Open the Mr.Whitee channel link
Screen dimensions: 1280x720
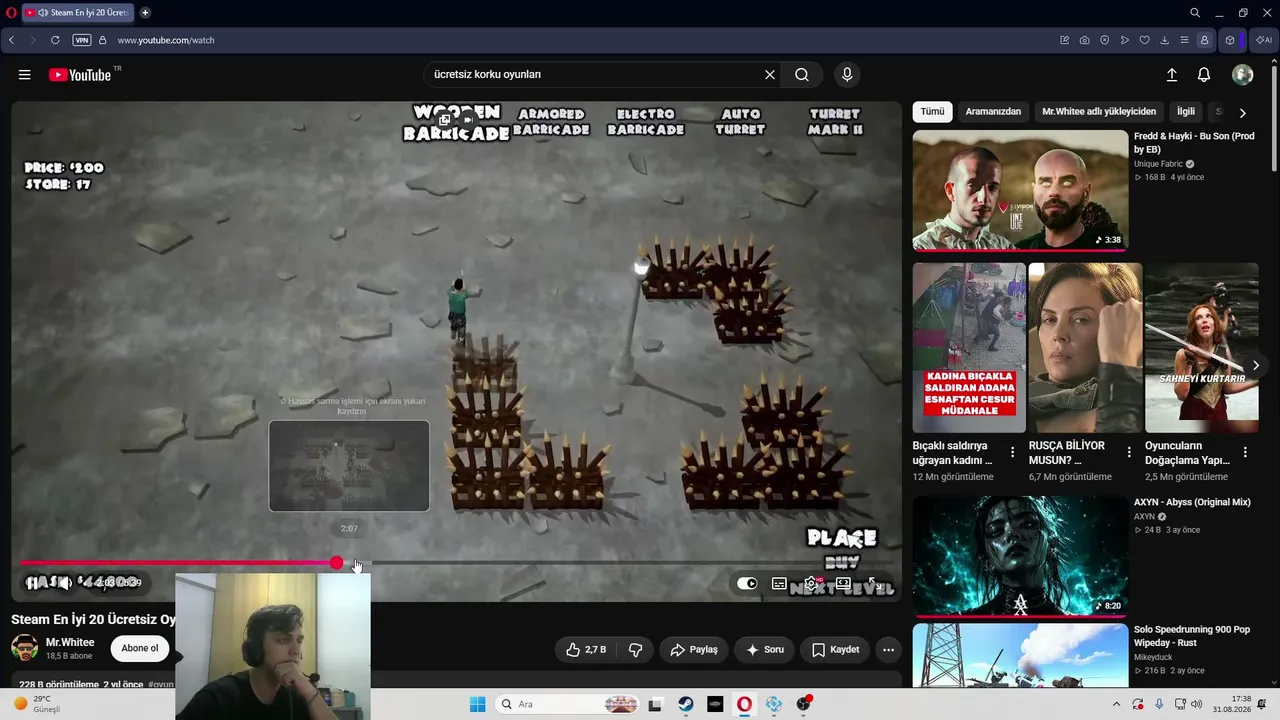[70, 642]
